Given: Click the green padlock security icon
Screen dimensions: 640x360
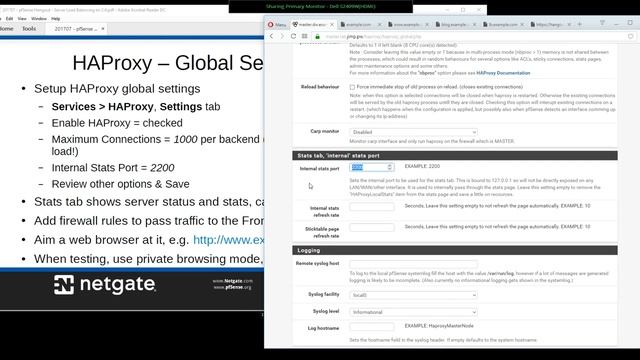Looking at the screenshot, I should 318,37.
